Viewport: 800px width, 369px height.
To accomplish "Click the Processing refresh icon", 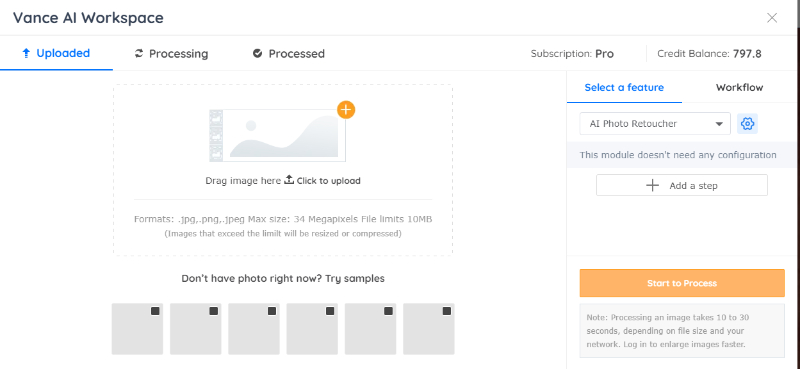I will 139,54.
